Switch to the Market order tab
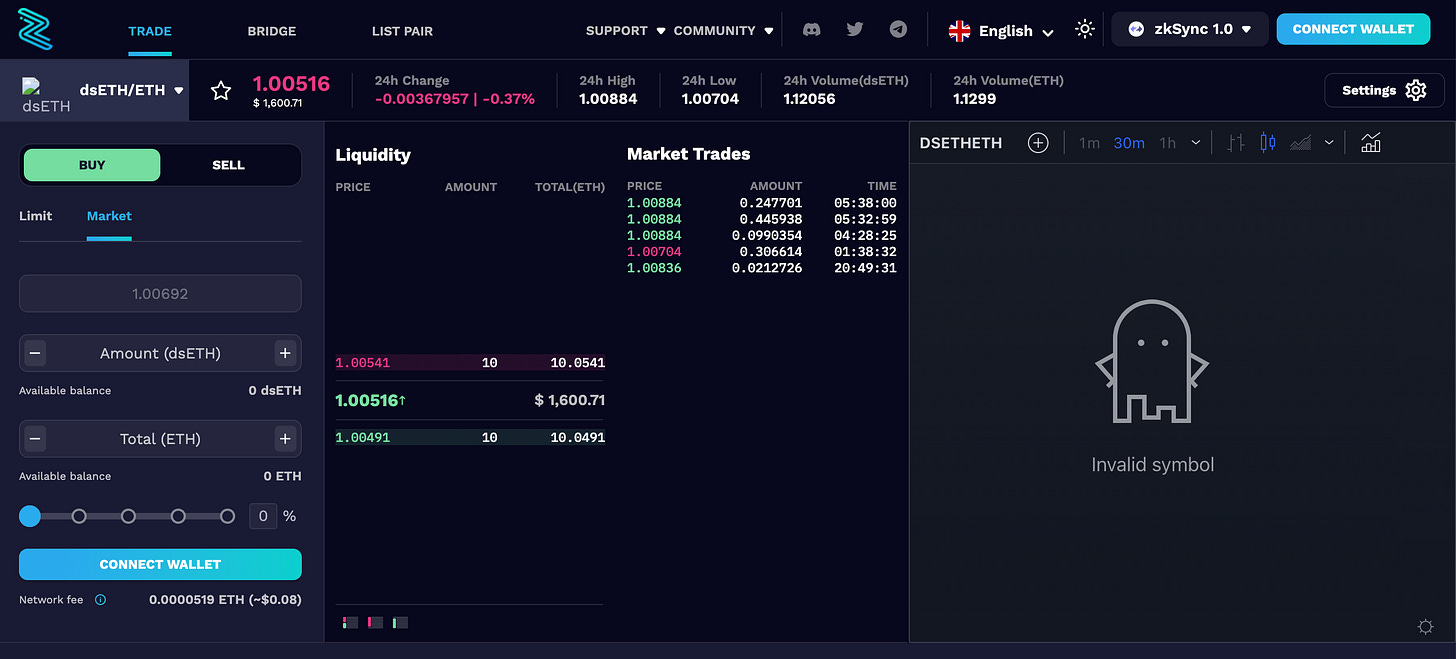This screenshot has width=1456, height=659. [109, 216]
